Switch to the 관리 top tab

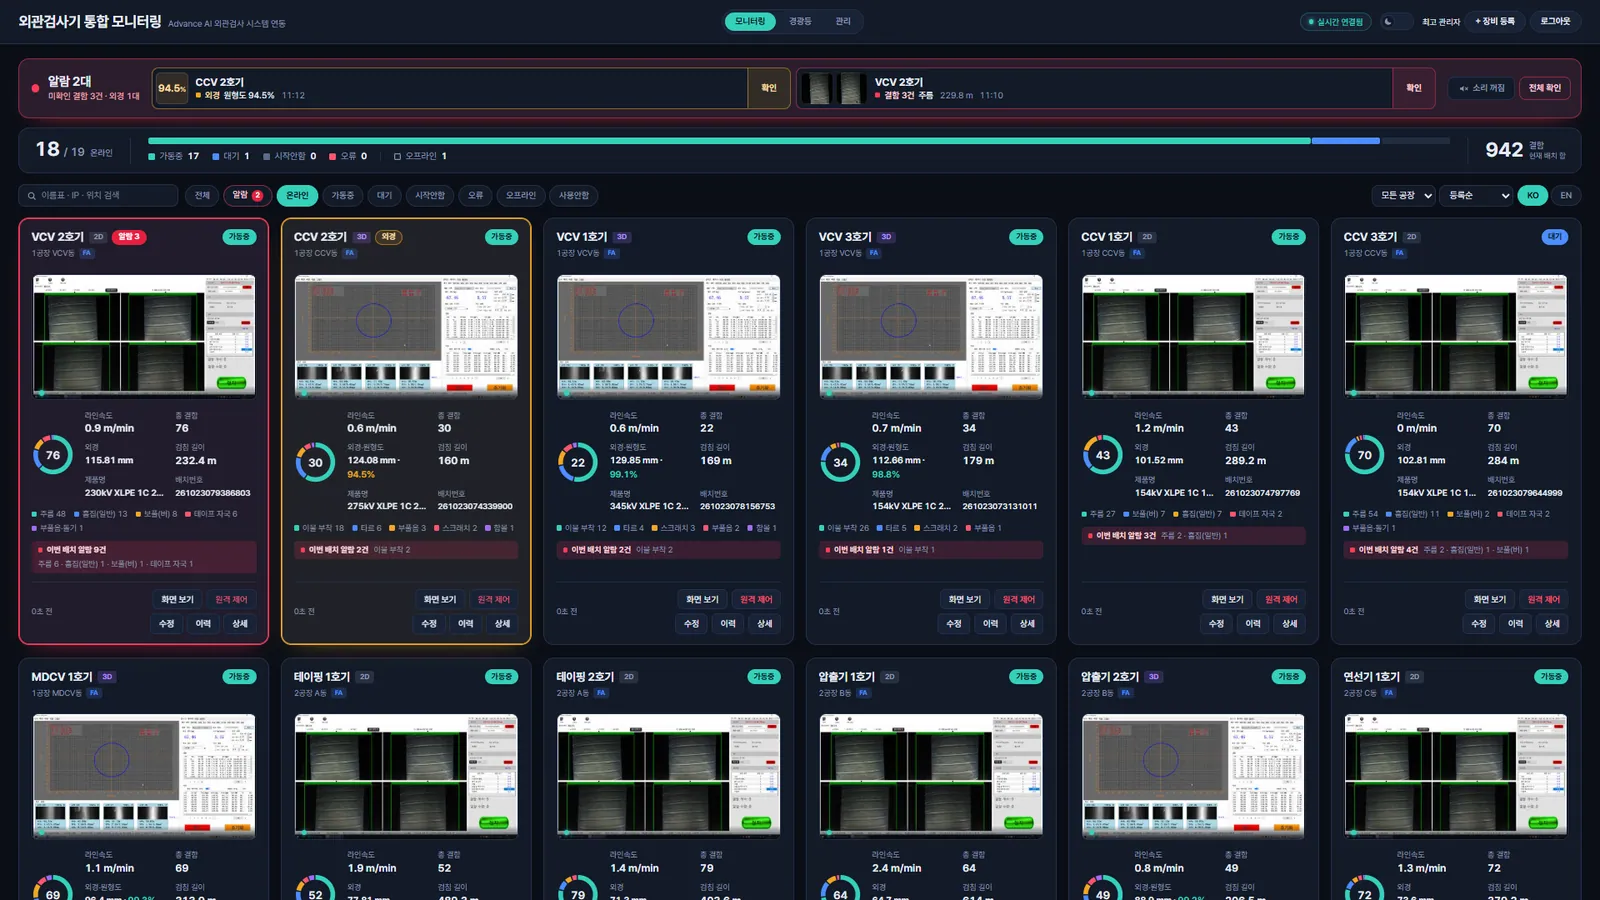point(843,21)
